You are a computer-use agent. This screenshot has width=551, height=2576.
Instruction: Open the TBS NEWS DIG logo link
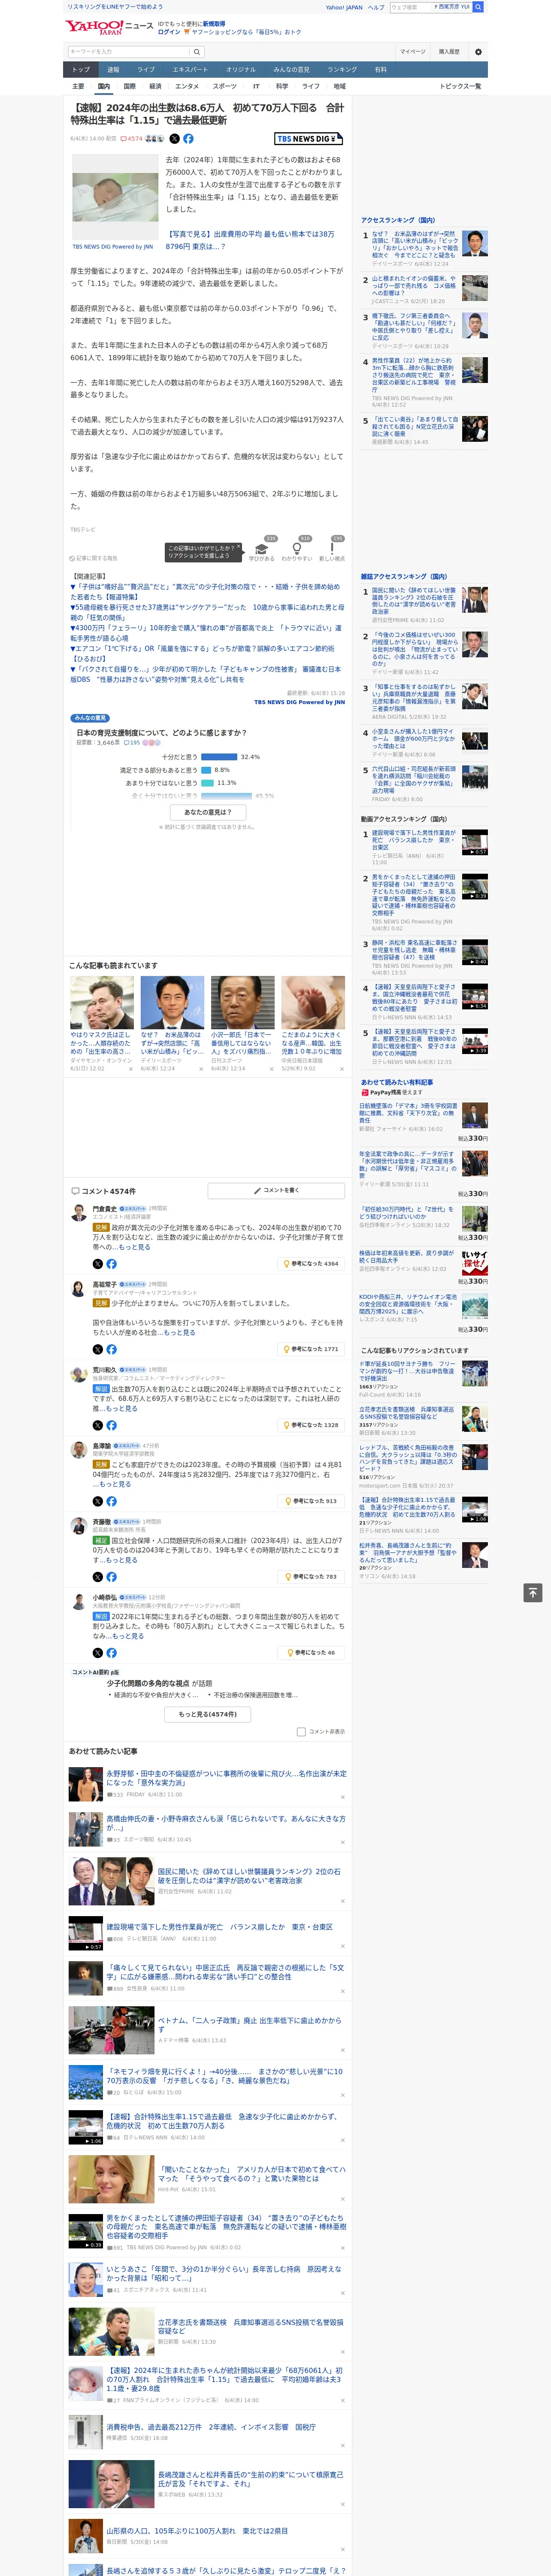pyautogui.click(x=309, y=139)
